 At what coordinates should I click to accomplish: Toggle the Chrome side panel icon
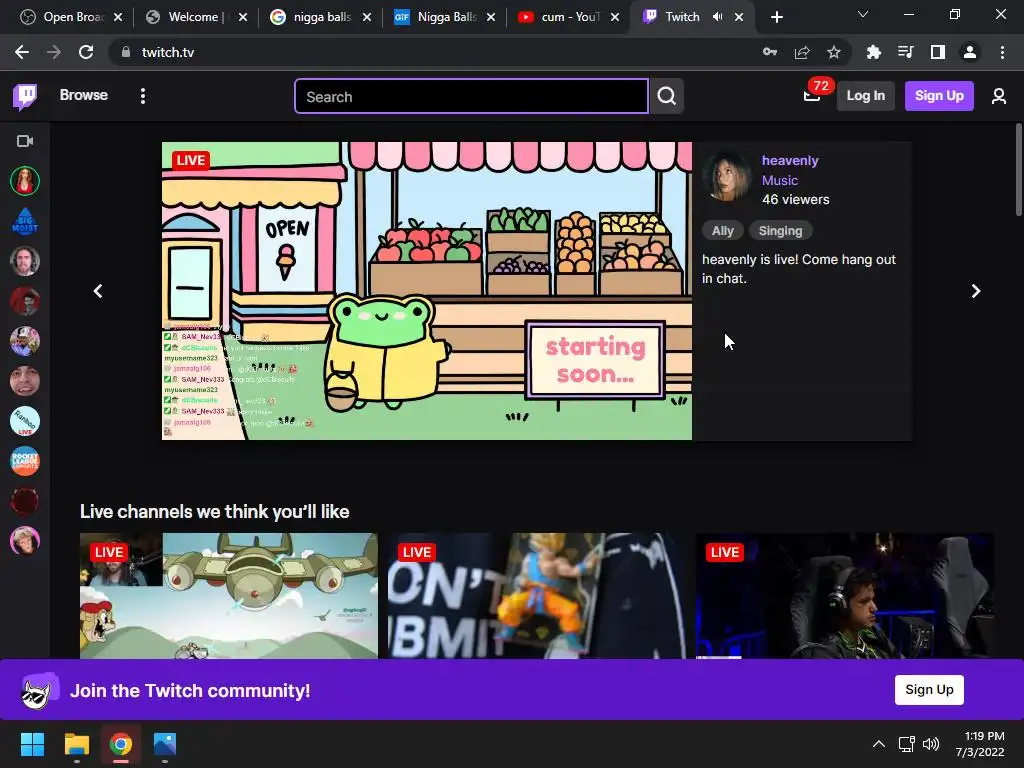click(938, 52)
